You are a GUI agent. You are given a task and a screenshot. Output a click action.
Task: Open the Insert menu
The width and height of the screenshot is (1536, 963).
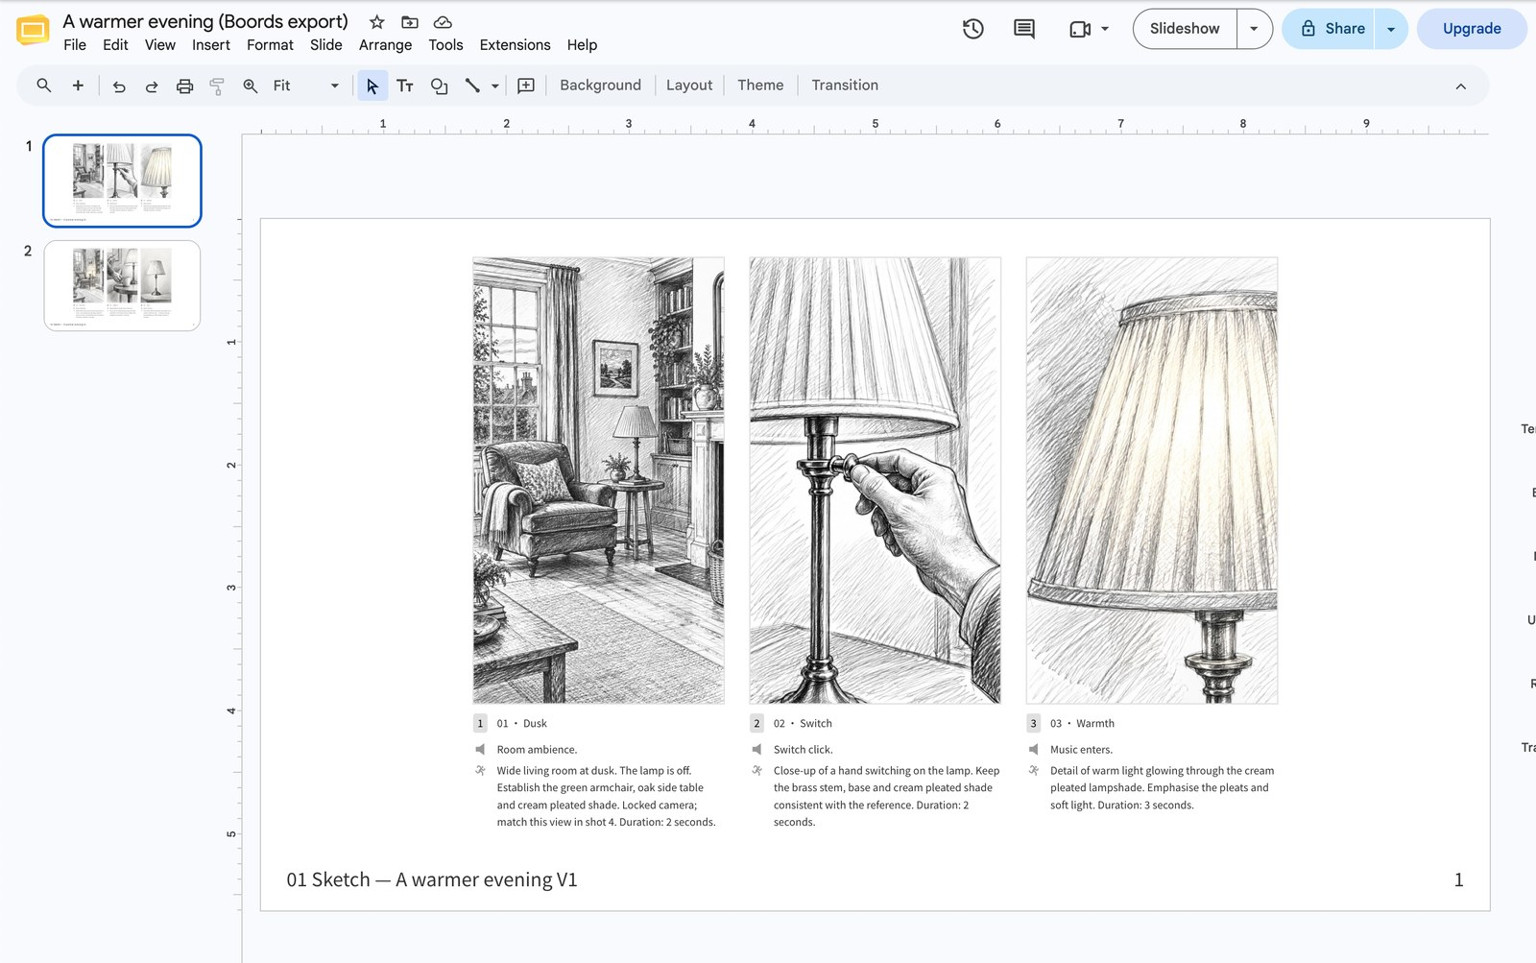(x=211, y=45)
